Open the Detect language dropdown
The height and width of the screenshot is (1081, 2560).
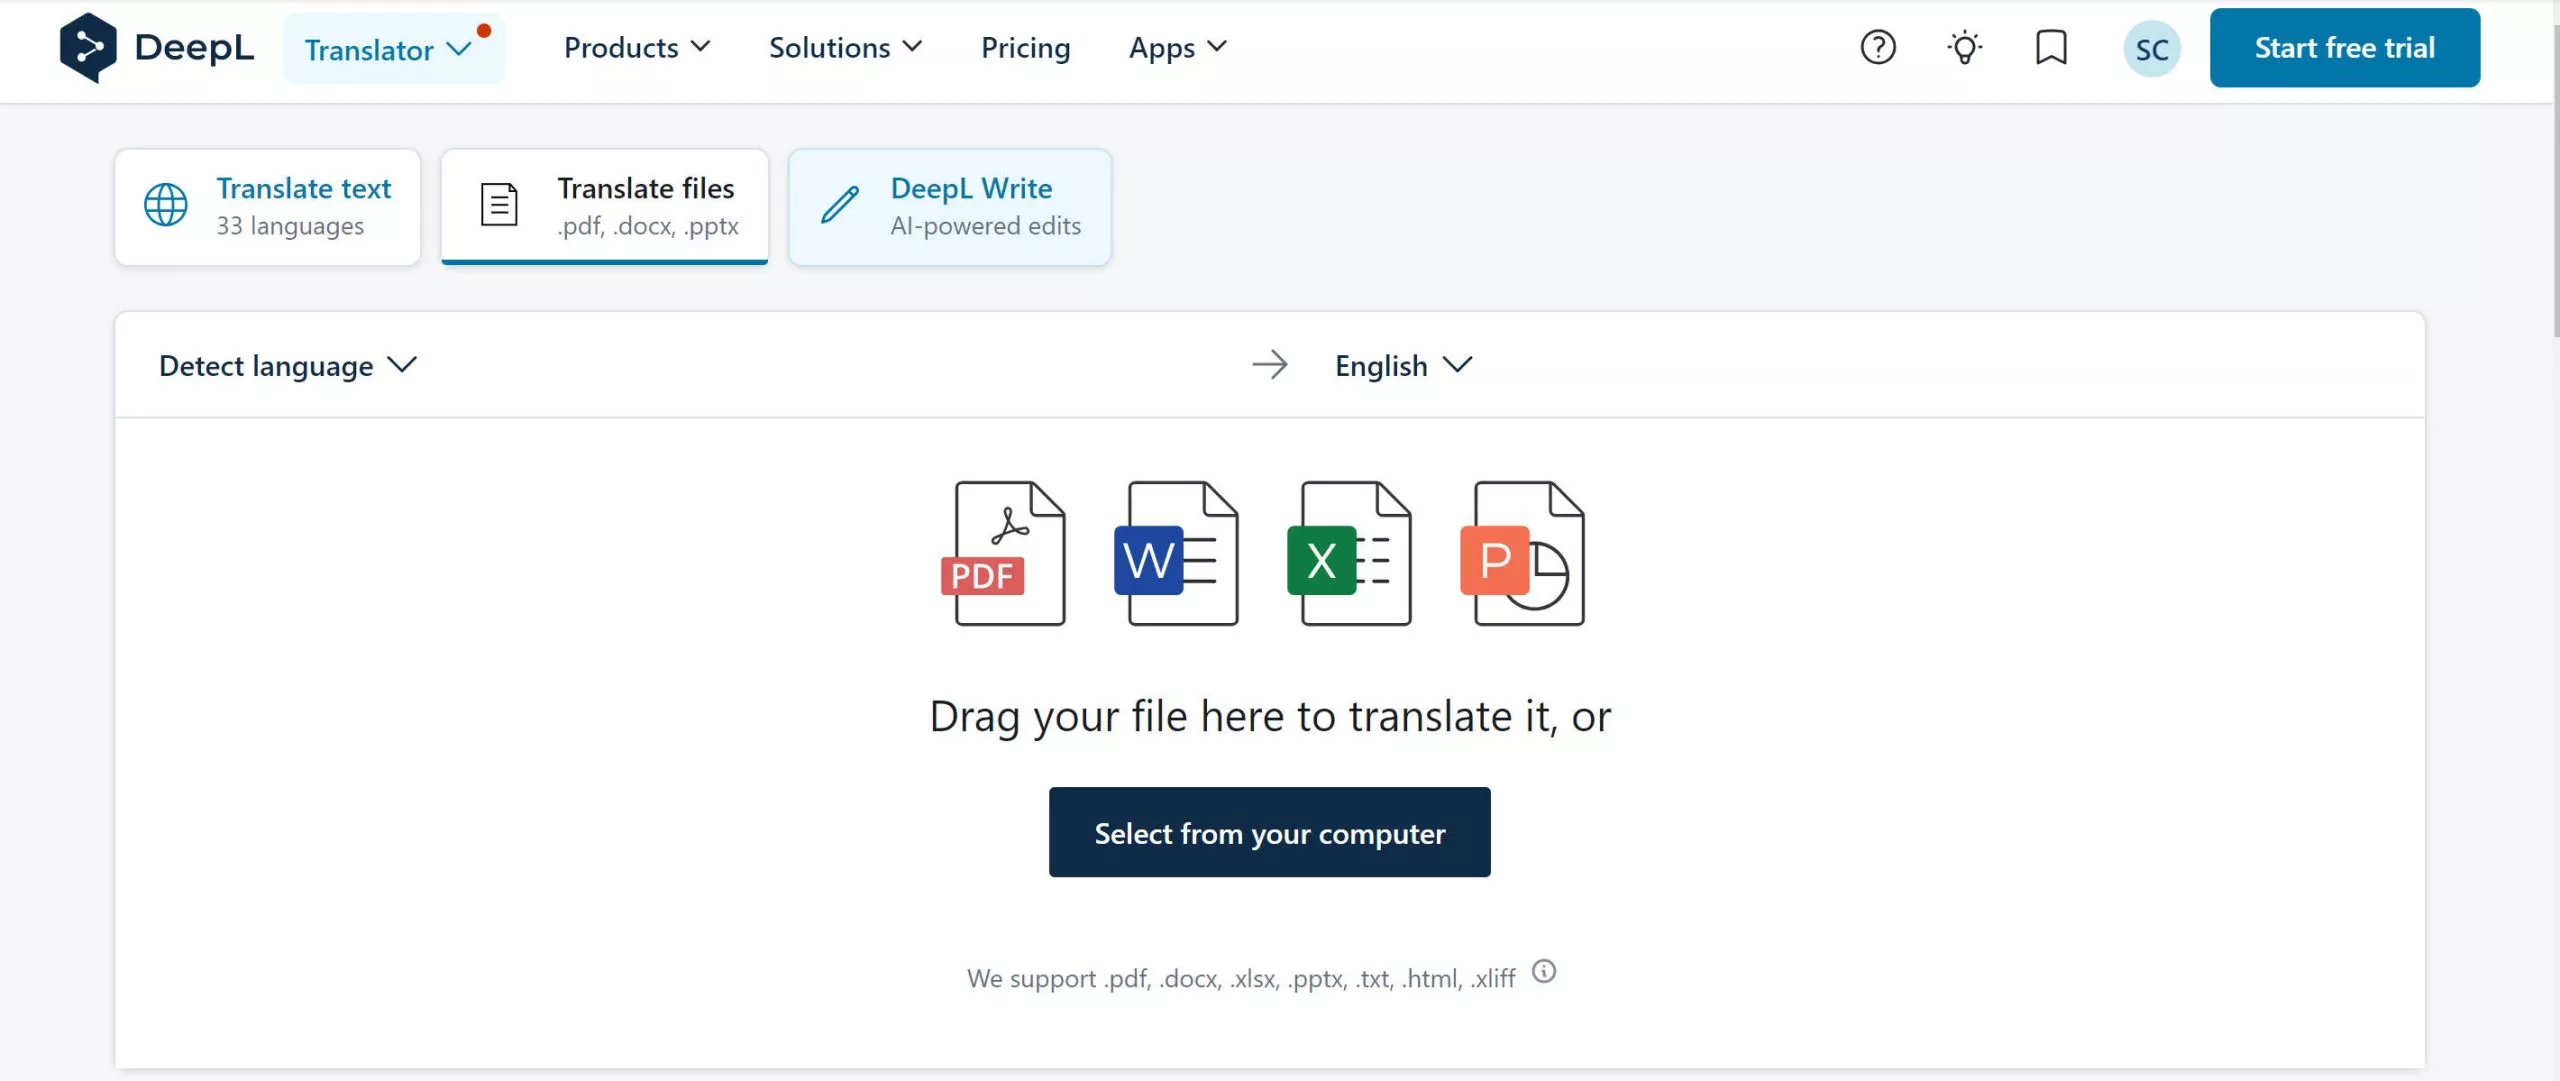(x=287, y=365)
